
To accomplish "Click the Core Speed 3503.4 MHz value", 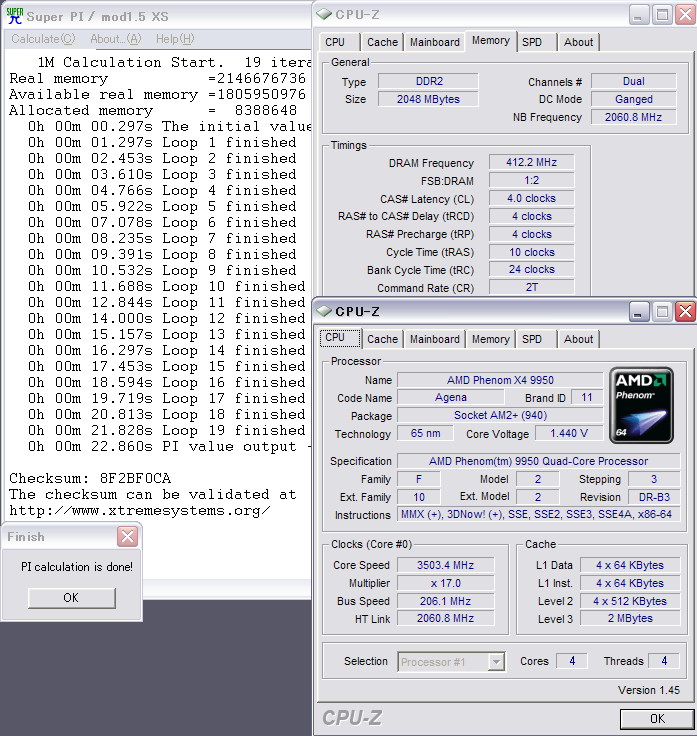I will 445,565.
